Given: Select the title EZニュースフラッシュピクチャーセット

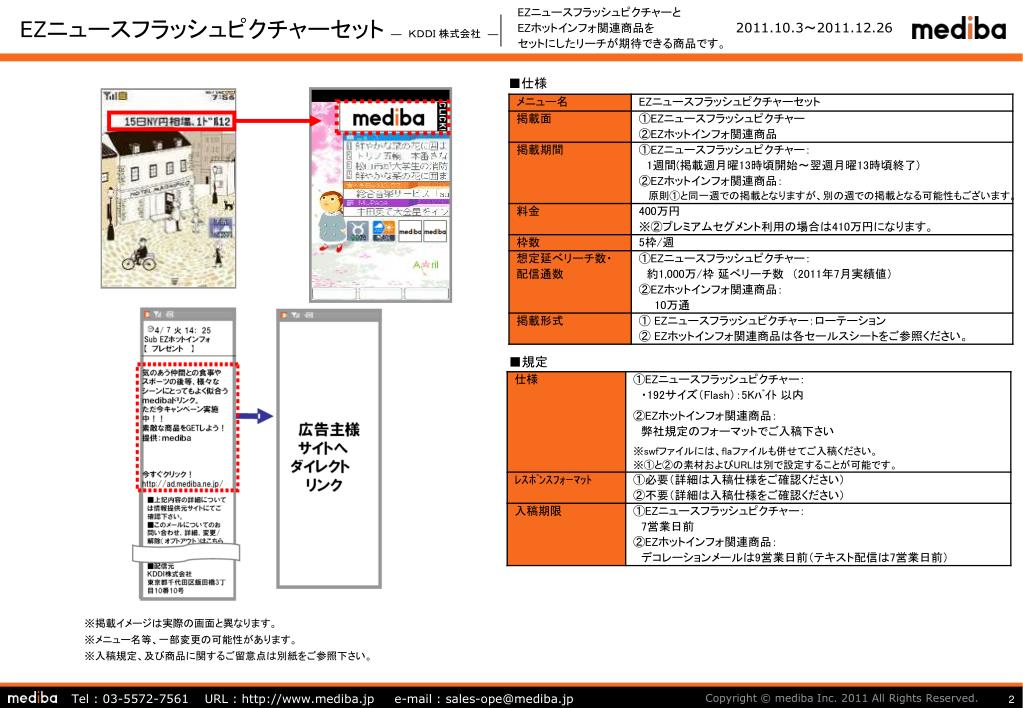Looking at the screenshot, I should (202, 30).
